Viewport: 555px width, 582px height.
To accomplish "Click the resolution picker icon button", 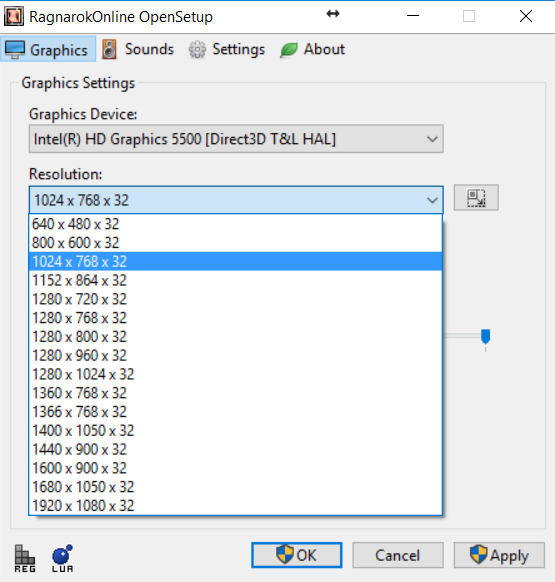I will coord(476,198).
